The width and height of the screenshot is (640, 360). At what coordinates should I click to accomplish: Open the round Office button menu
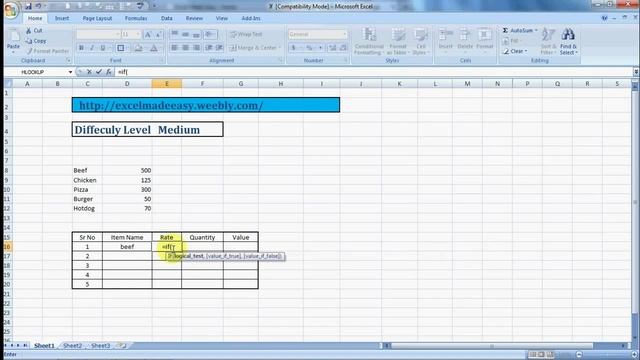(11, 9)
